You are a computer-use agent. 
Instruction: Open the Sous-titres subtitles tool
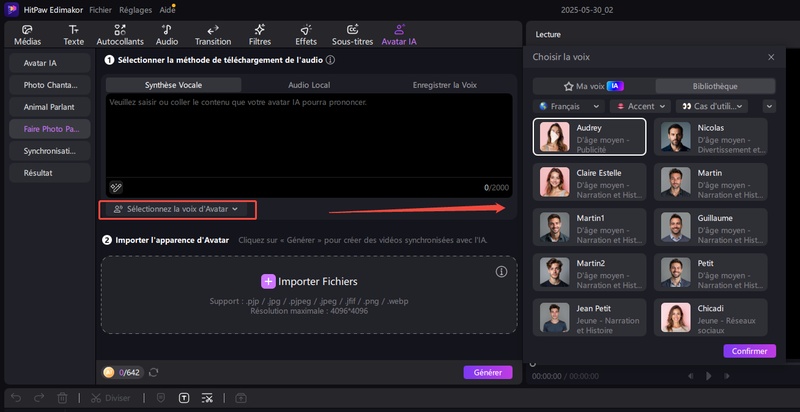[x=352, y=35]
